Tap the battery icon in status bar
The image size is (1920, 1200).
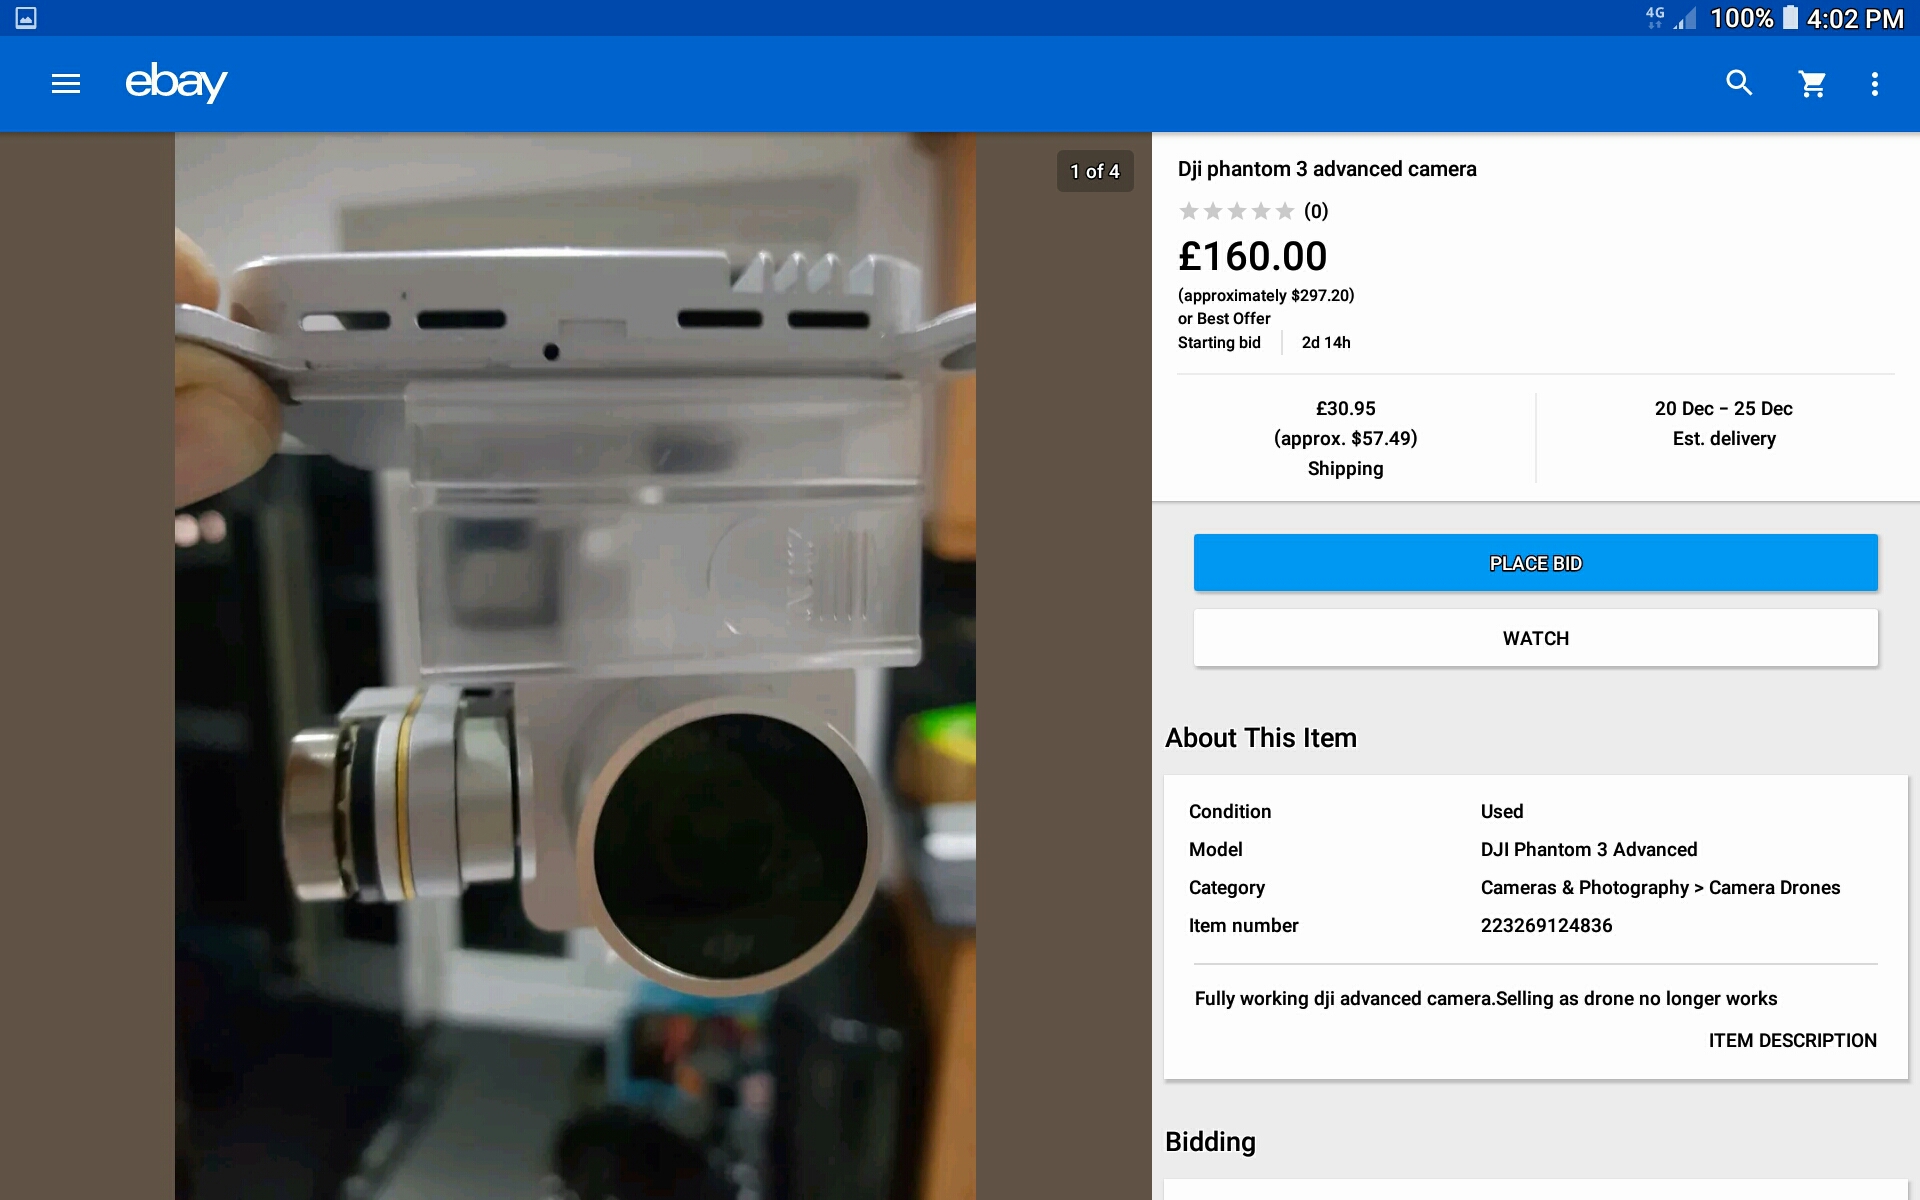(x=1790, y=18)
